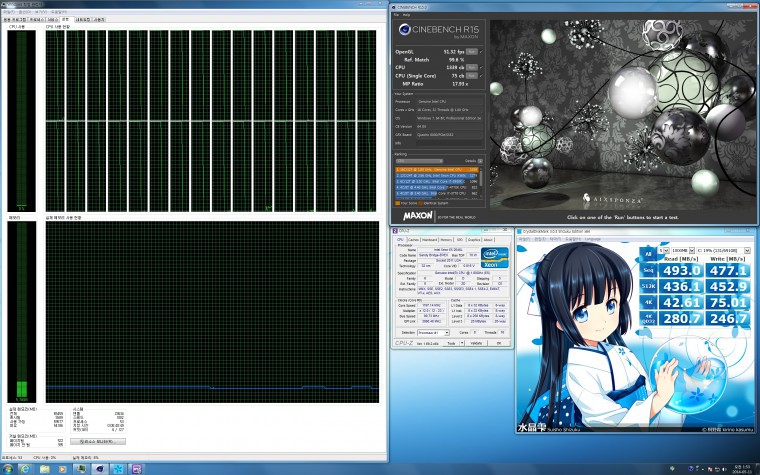Click the Run button for OpenGL in Cinebench
This screenshot has height=475, width=760.
(x=472, y=51)
